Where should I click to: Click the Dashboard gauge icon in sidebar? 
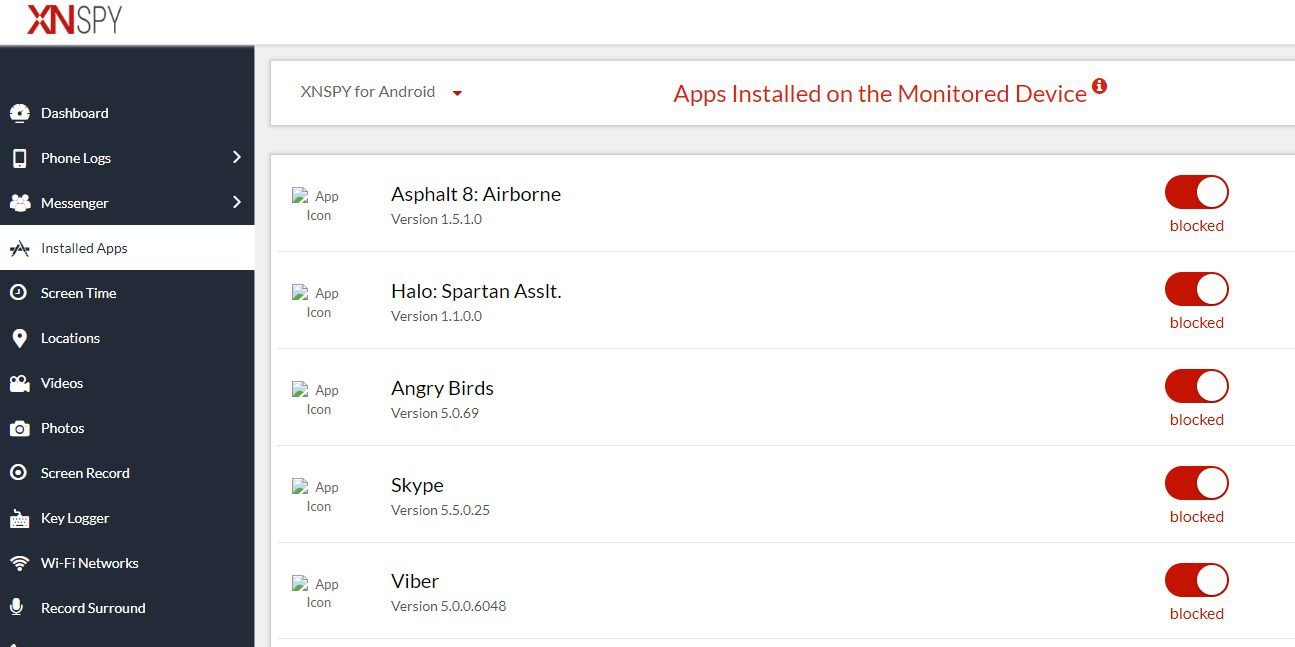[19, 113]
